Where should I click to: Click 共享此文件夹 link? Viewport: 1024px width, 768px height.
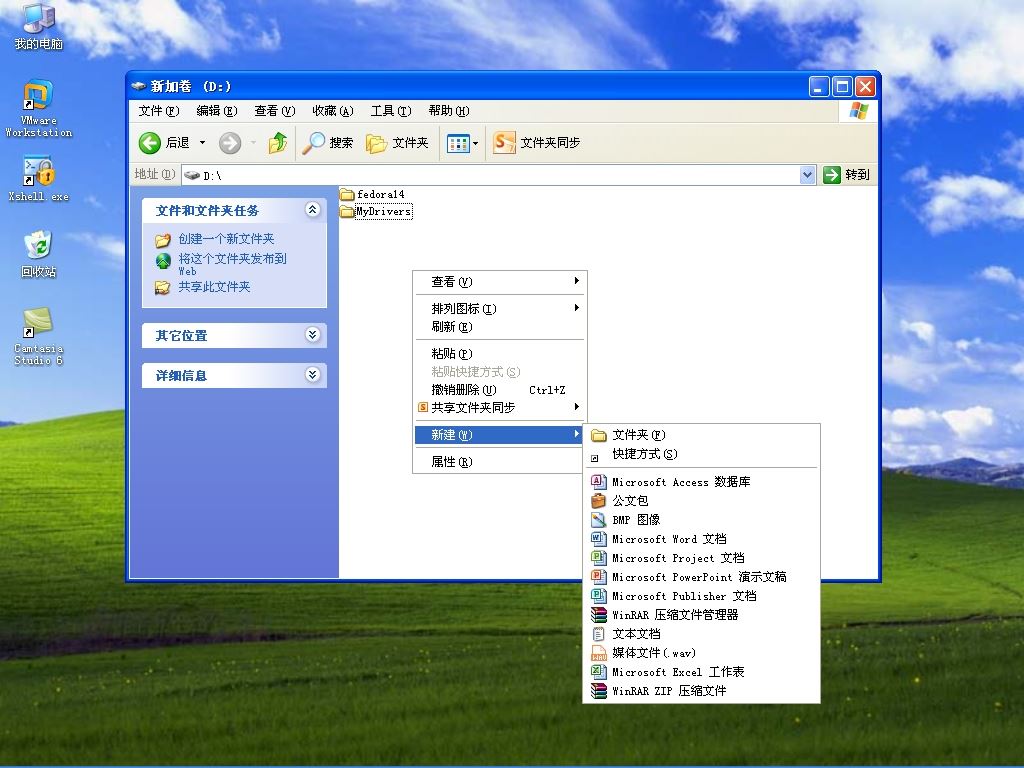214,287
